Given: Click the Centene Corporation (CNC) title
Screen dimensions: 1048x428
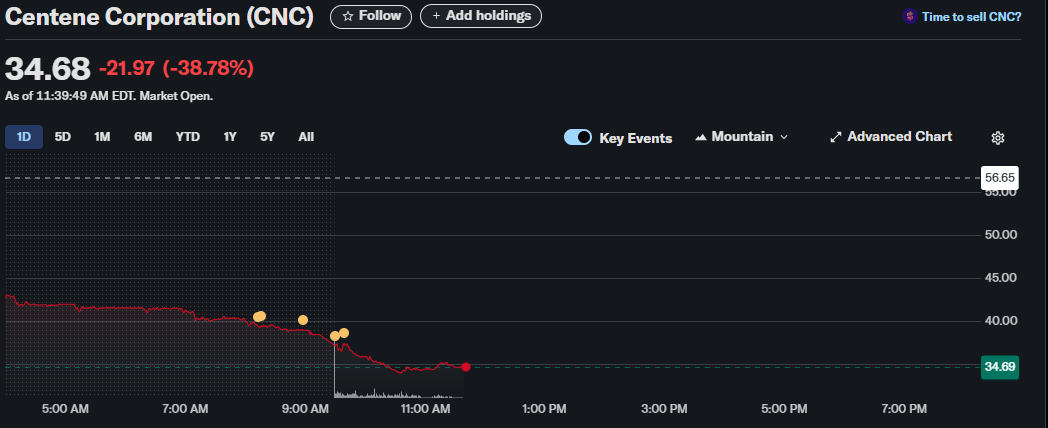Looking at the screenshot, I should (x=159, y=17).
